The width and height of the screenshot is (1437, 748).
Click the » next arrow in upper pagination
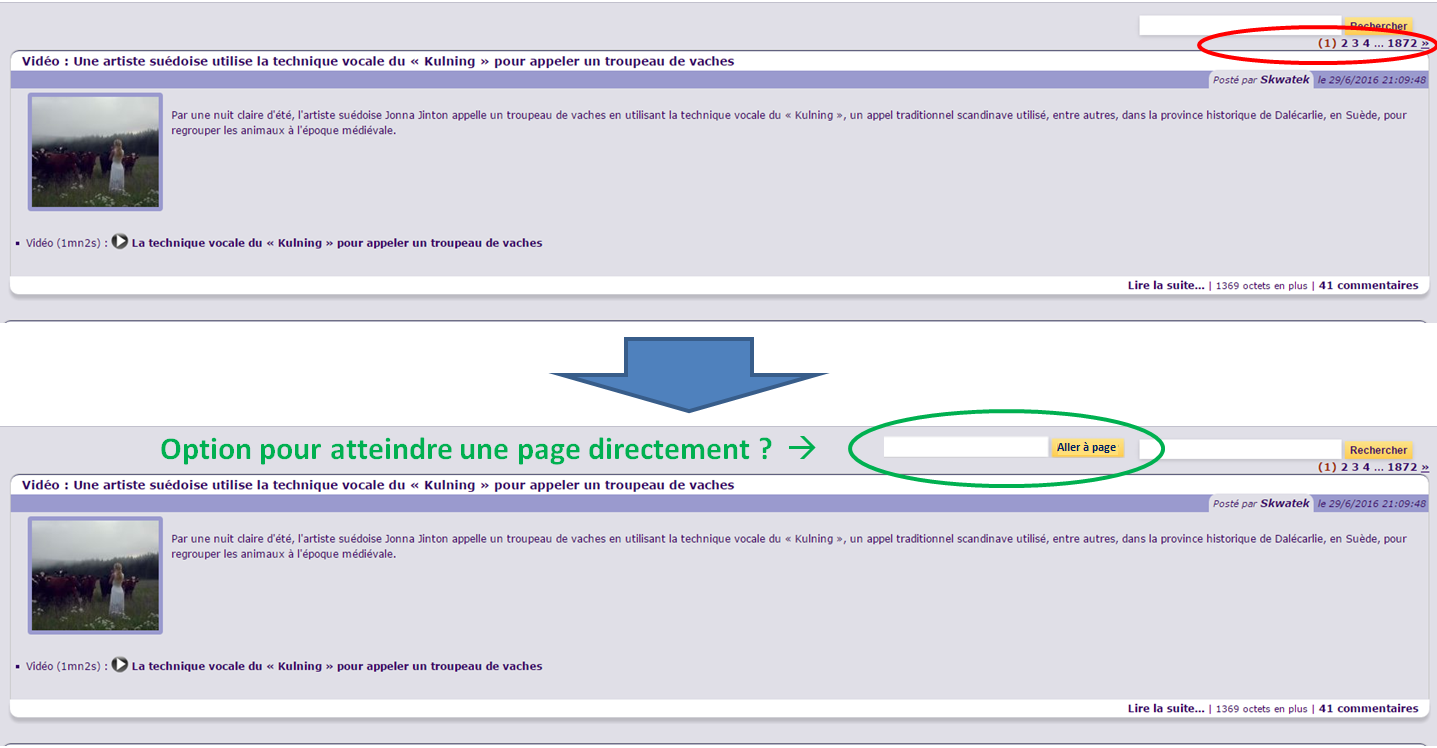click(x=1425, y=43)
